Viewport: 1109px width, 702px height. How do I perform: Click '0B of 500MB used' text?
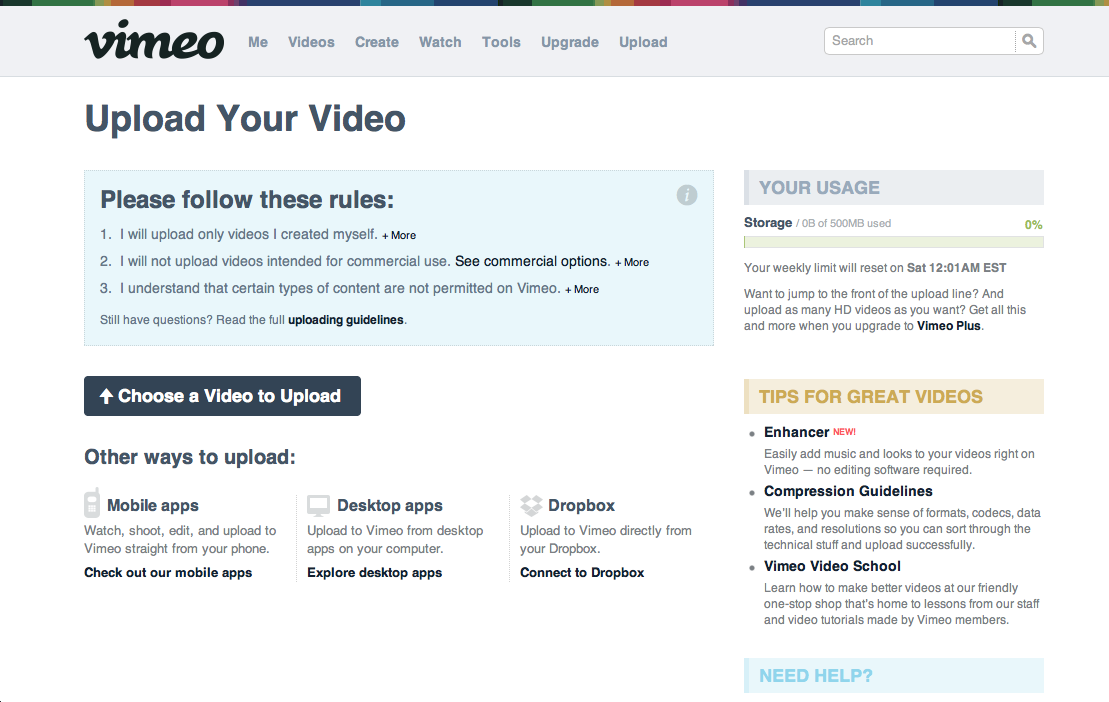(x=847, y=223)
